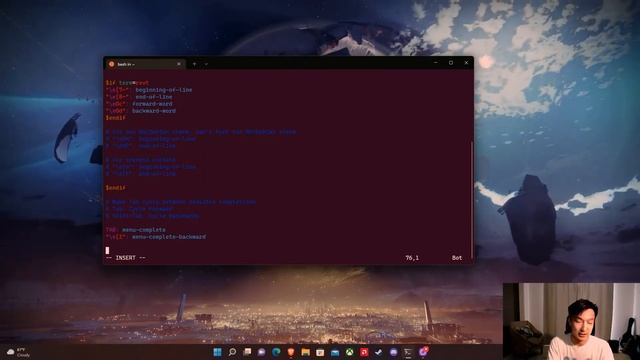This screenshot has height=360, width=640.
Task: Open the red app icon beside Xbox
Action: coord(364,352)
